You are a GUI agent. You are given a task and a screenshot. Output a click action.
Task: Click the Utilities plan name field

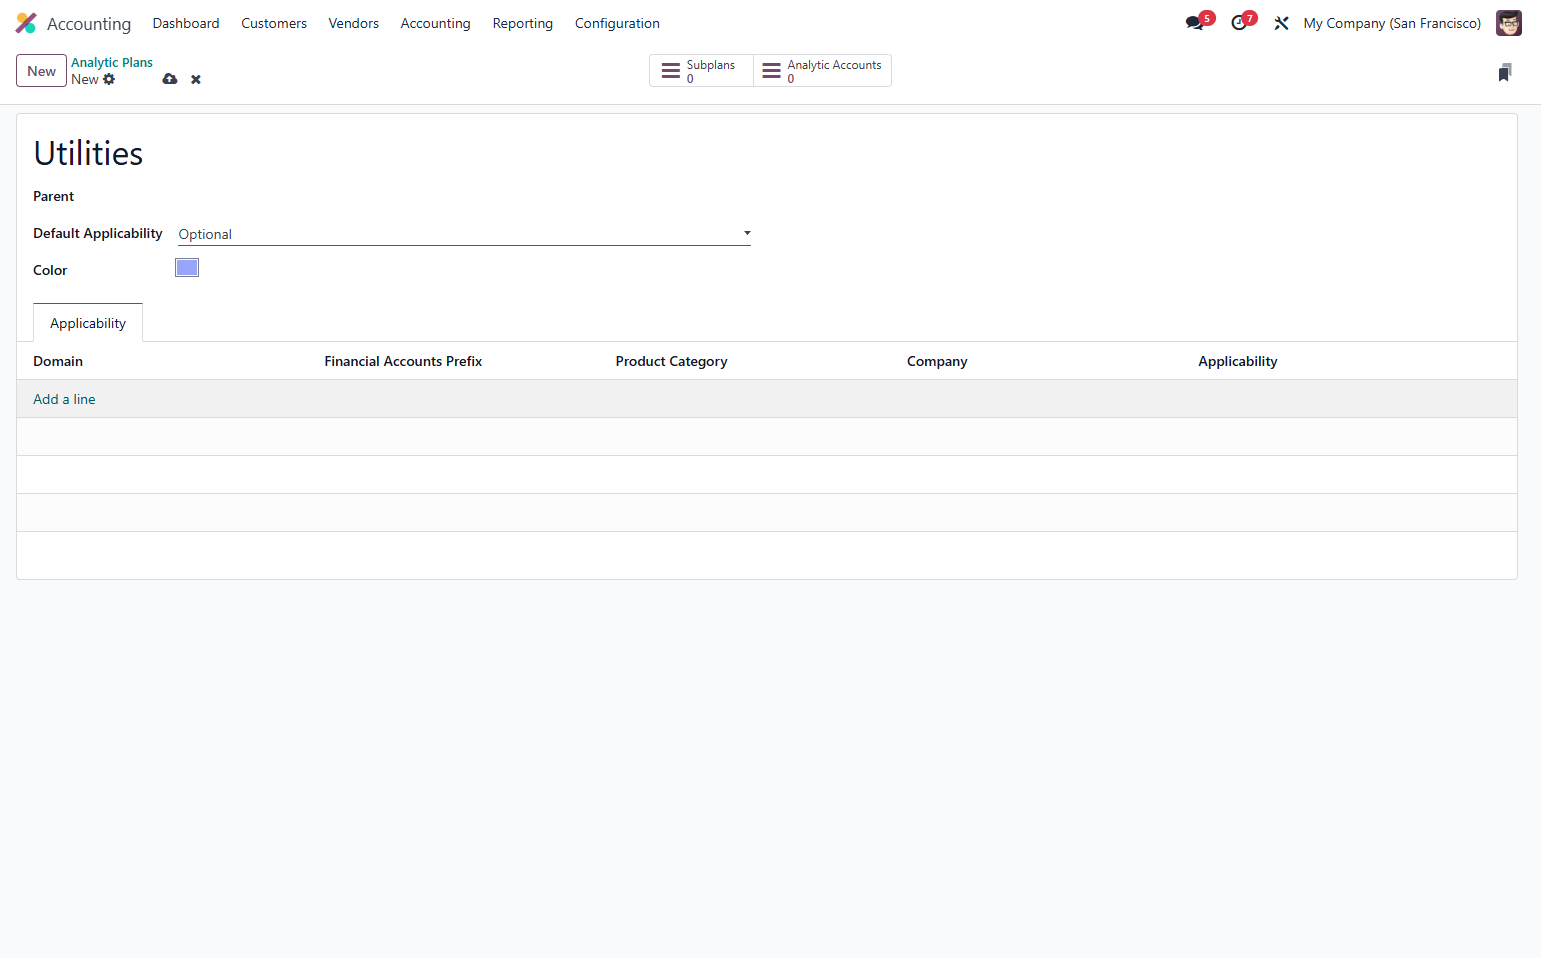click(88, 153)
